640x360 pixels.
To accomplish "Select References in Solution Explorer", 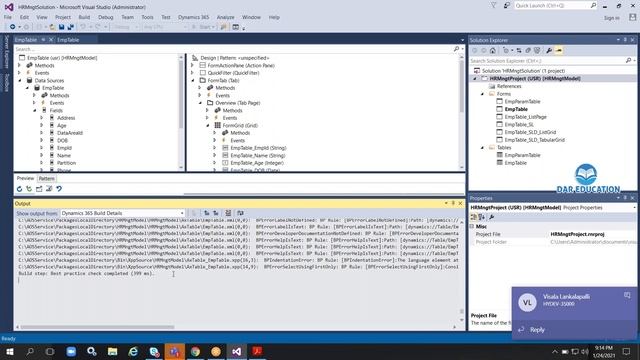I will 509,86.
